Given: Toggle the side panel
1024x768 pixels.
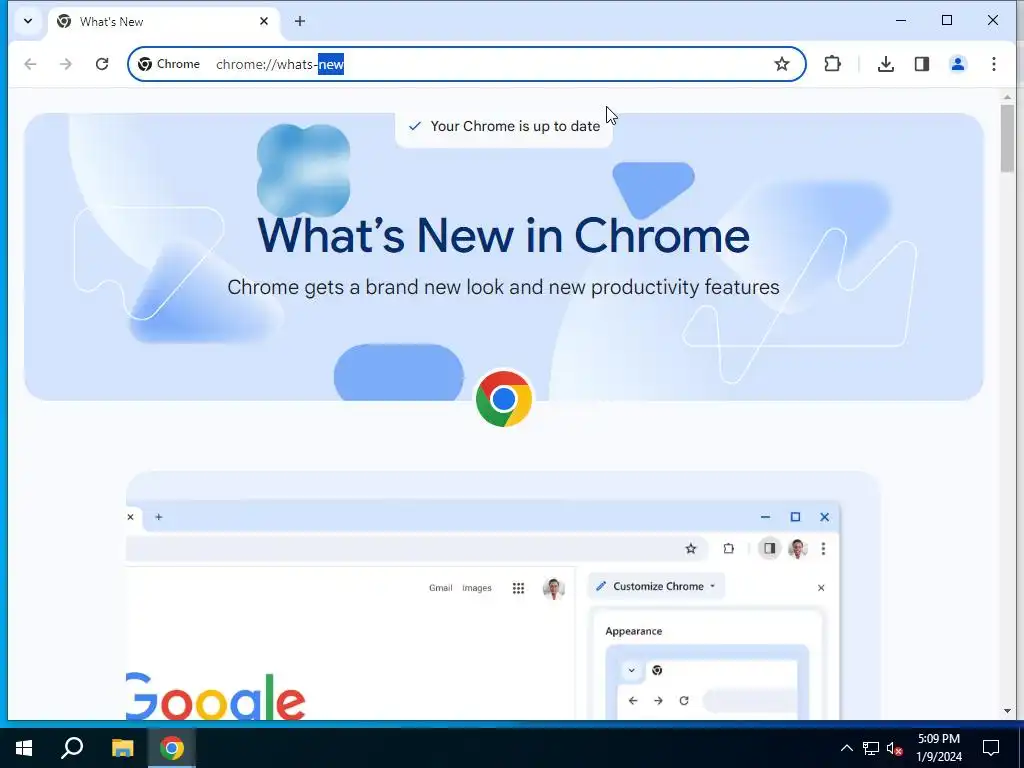Looking at the screenshot, I should point(921,64).
